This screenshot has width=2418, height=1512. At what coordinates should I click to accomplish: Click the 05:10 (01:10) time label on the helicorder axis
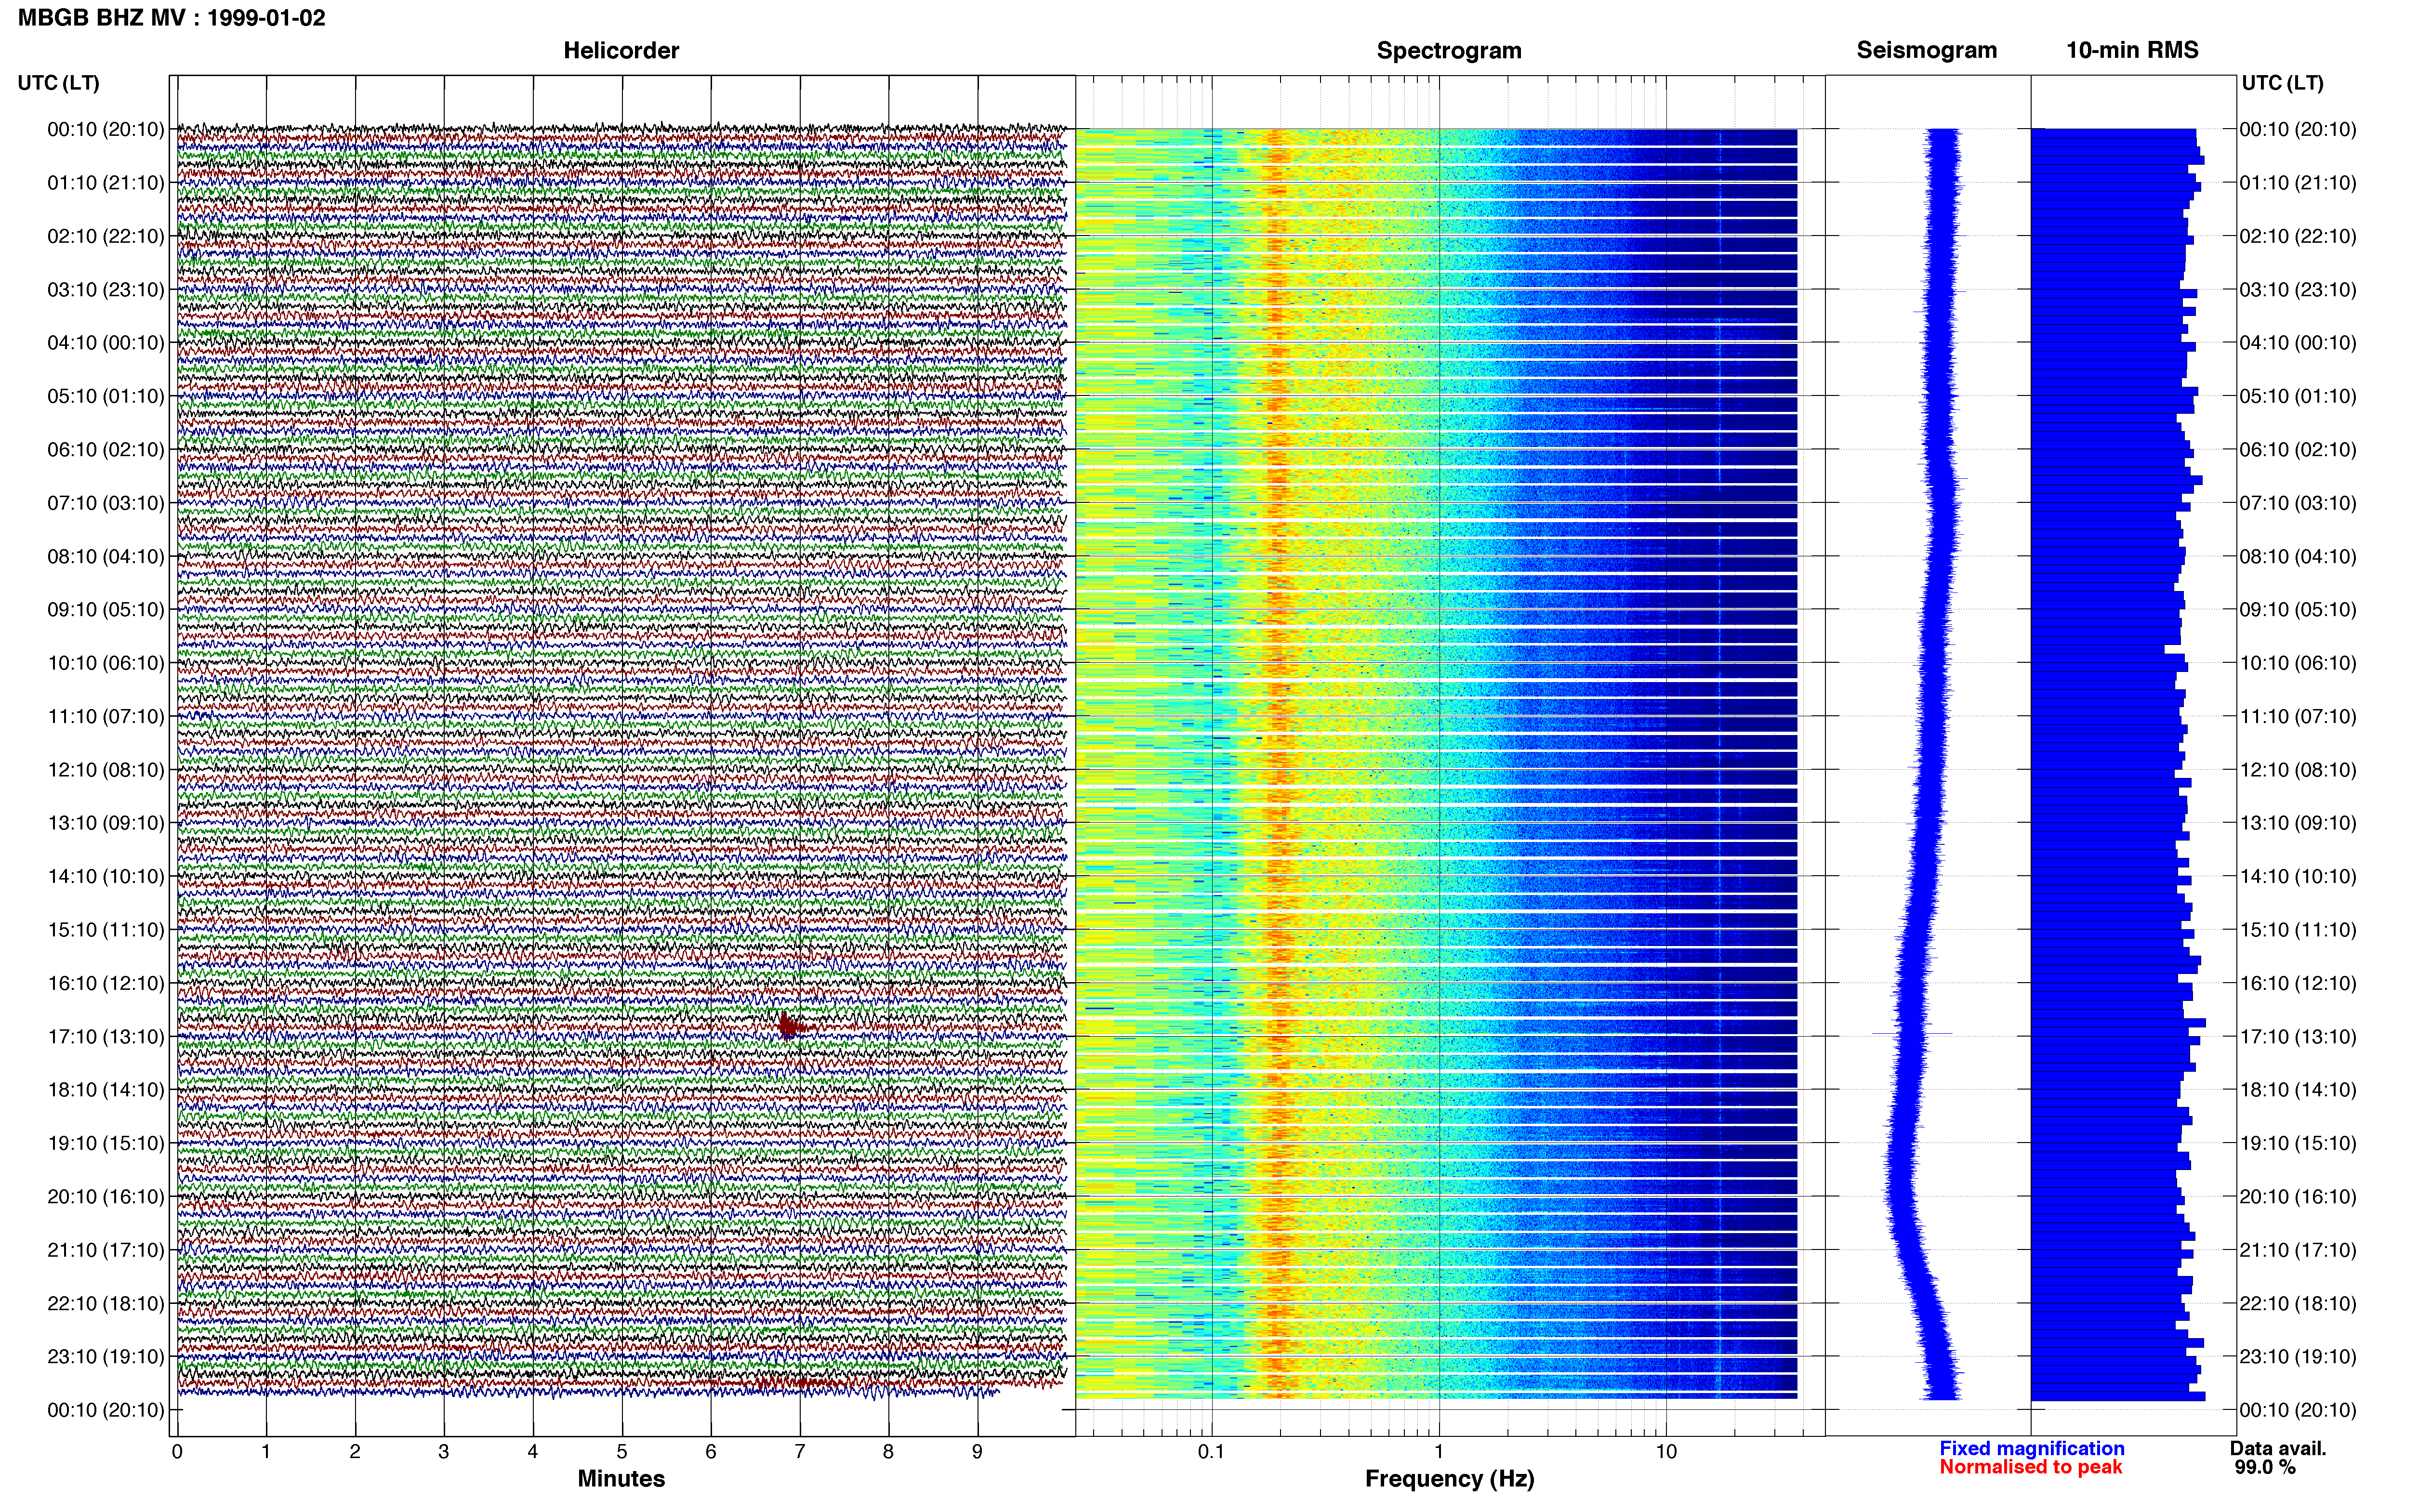click(106, 396)
